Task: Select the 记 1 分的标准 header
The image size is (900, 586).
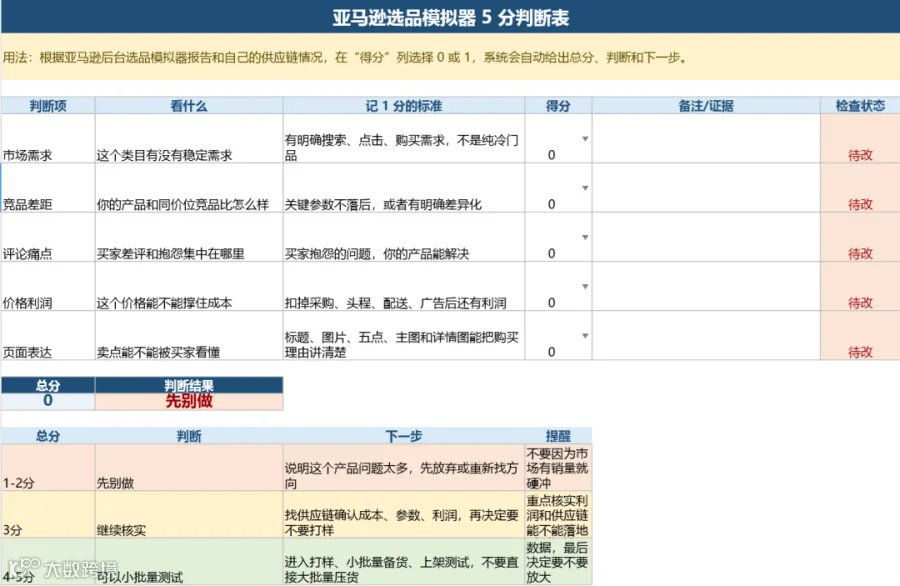Action: click(404, 106)
